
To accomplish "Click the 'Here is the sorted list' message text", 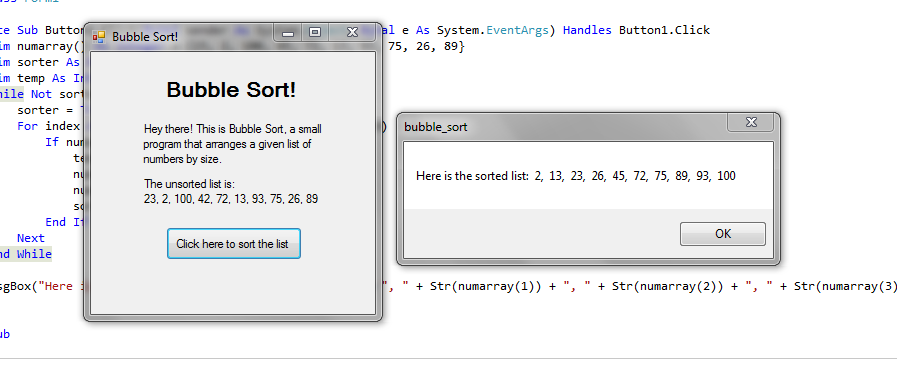I will pyautogui.click(x=575, y=176).
